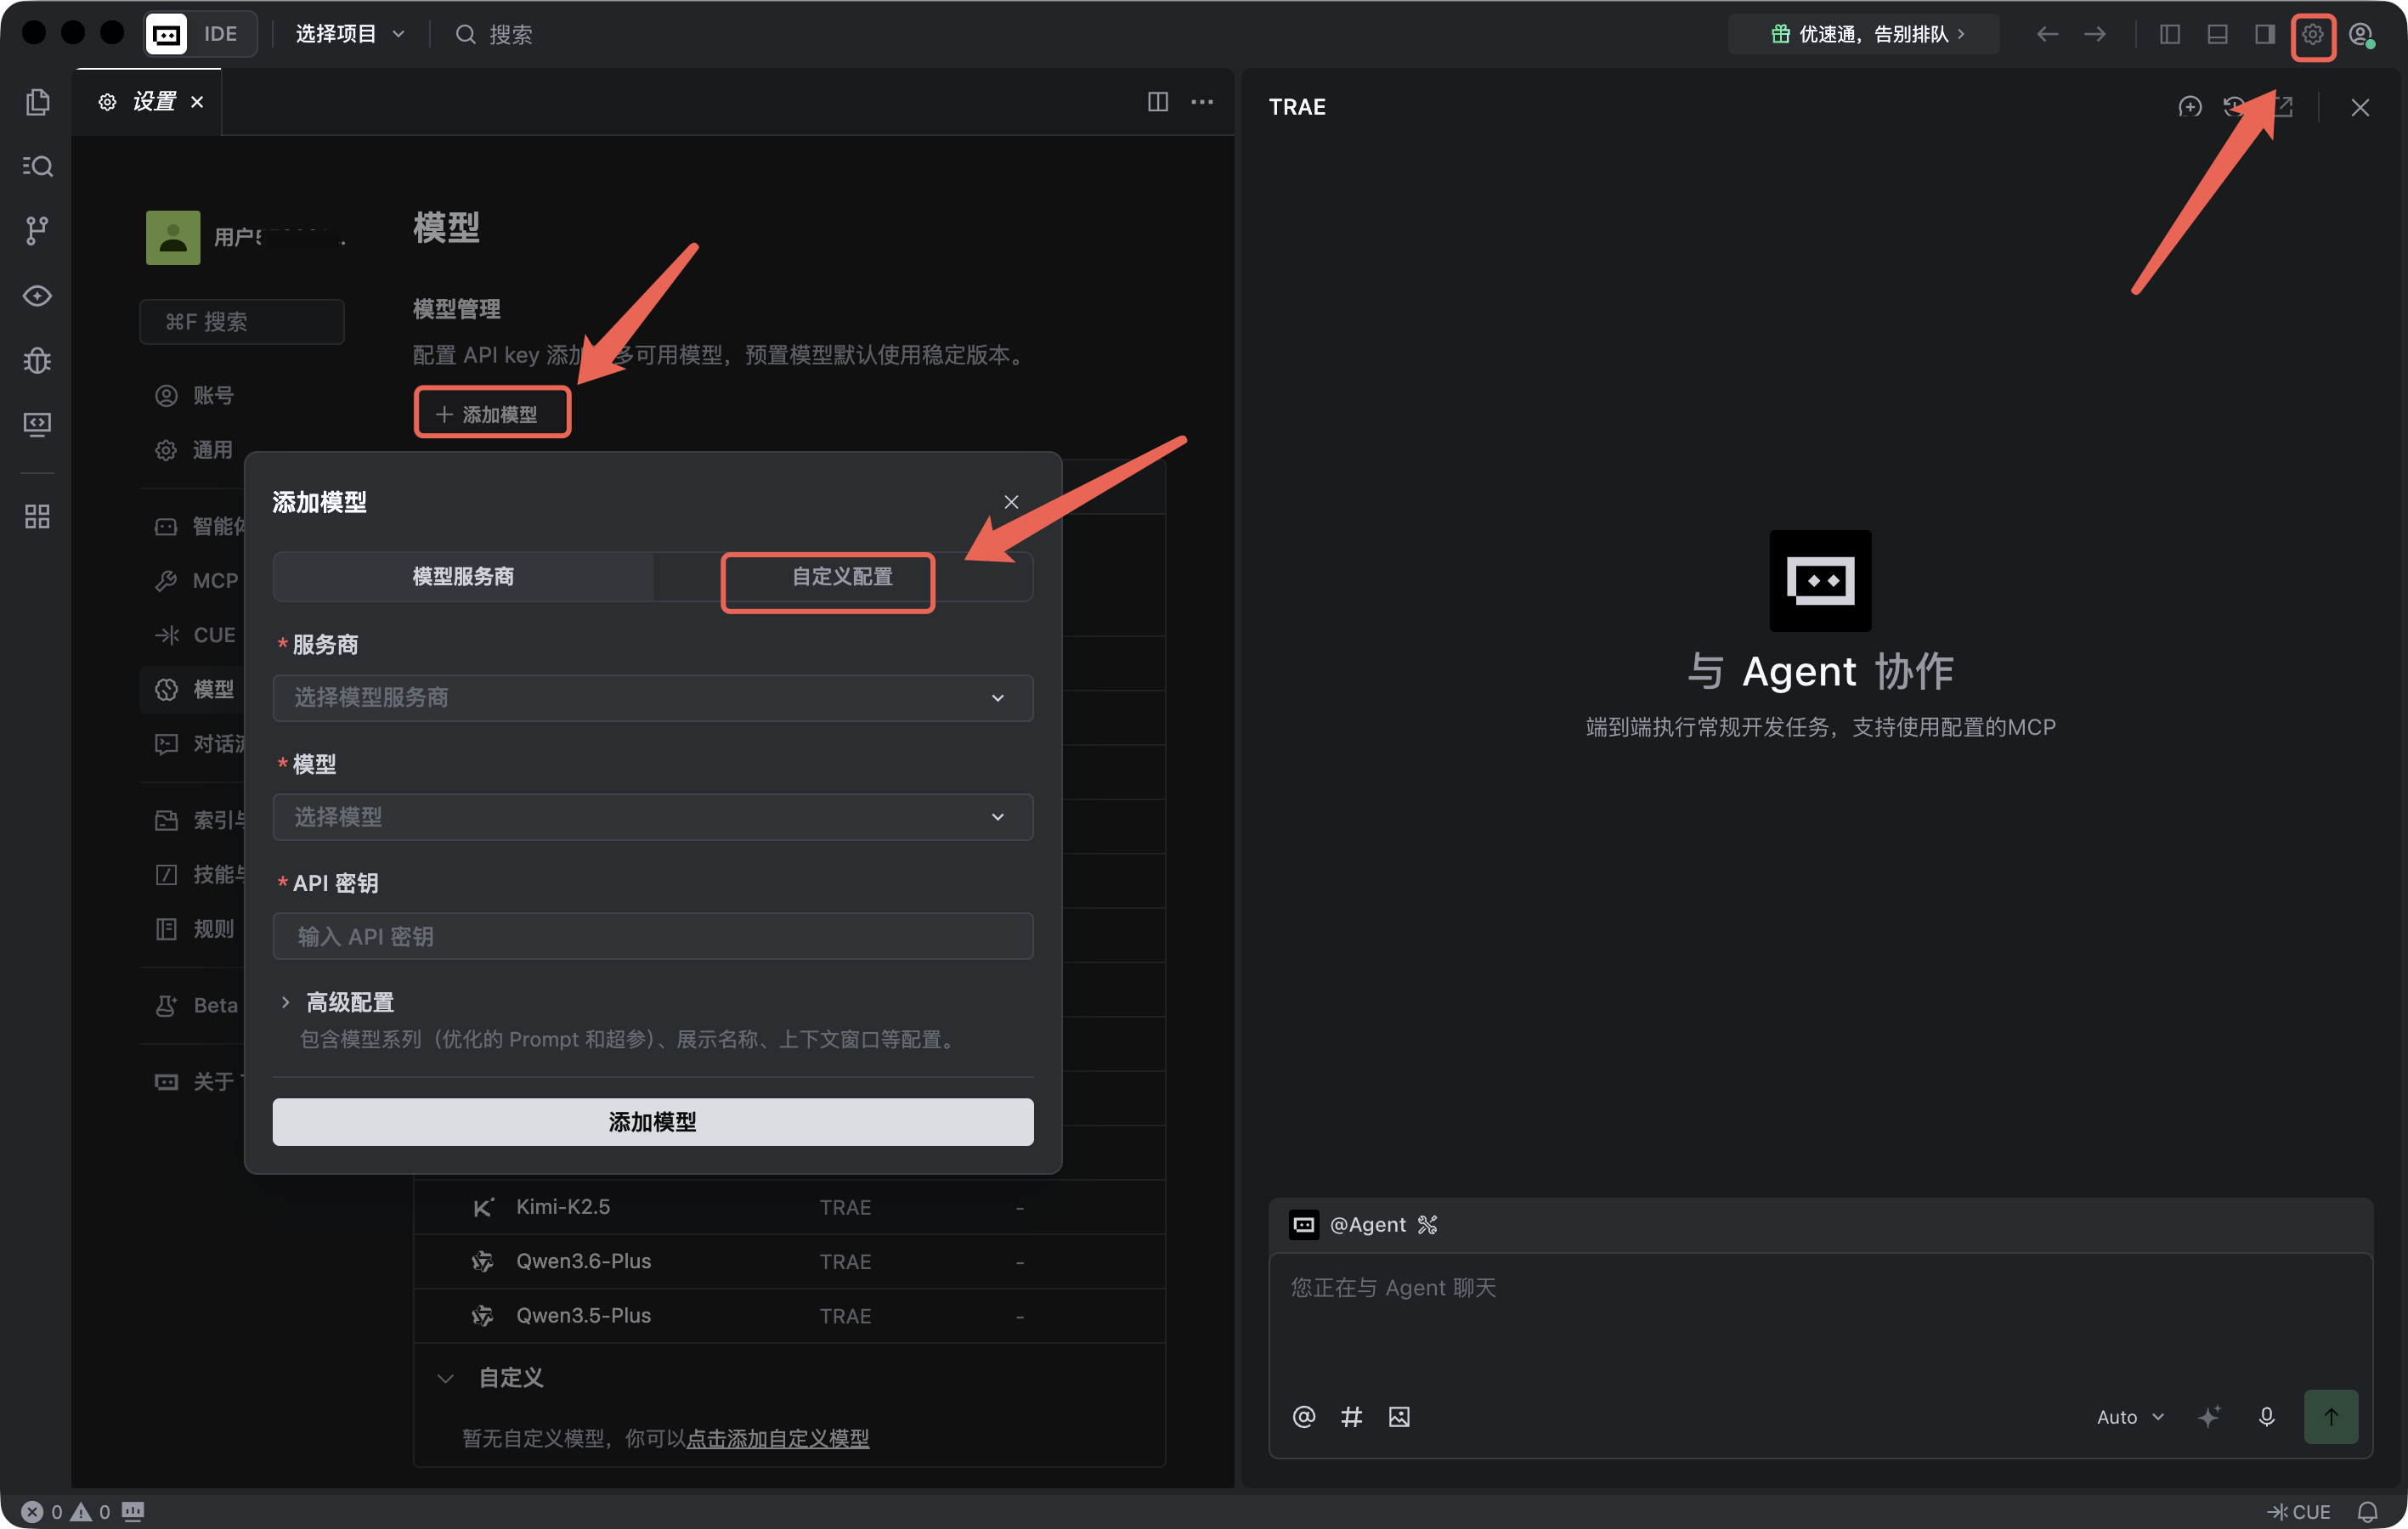Focus the ⌘F 搜索 settings field
This screenshot has height=1529, width=2408.
[x=243, y=321]
